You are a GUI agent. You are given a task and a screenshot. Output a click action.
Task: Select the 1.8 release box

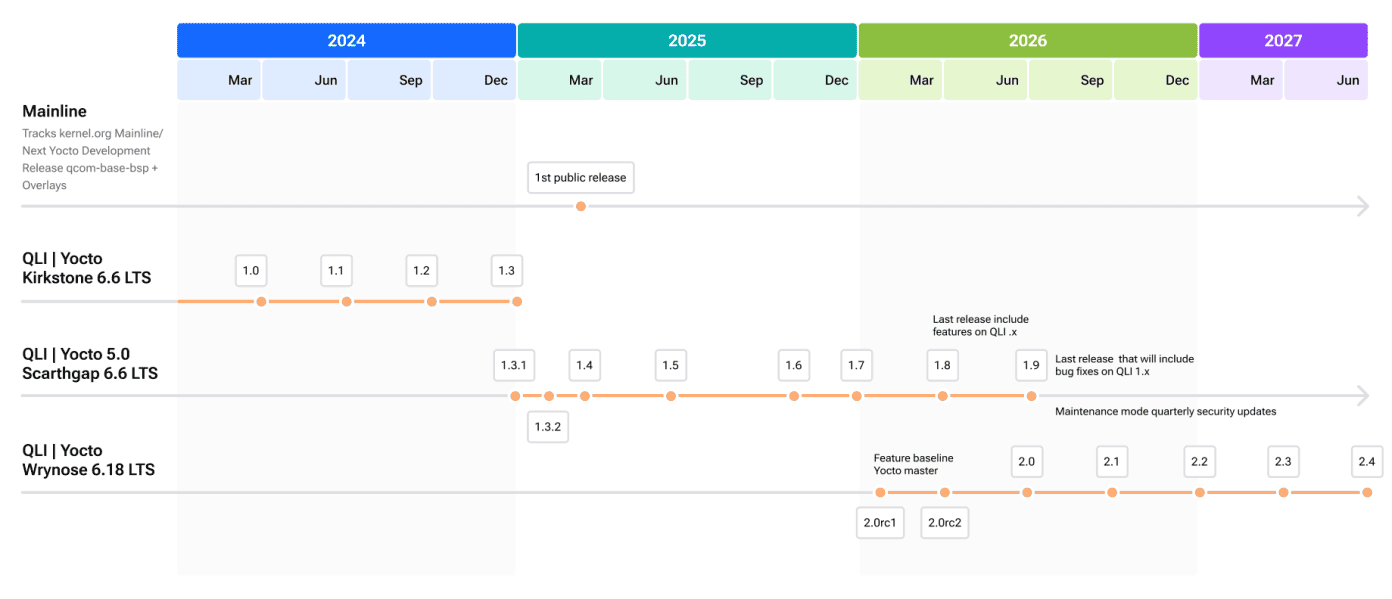pyautogui.click(x=942, y=365)
